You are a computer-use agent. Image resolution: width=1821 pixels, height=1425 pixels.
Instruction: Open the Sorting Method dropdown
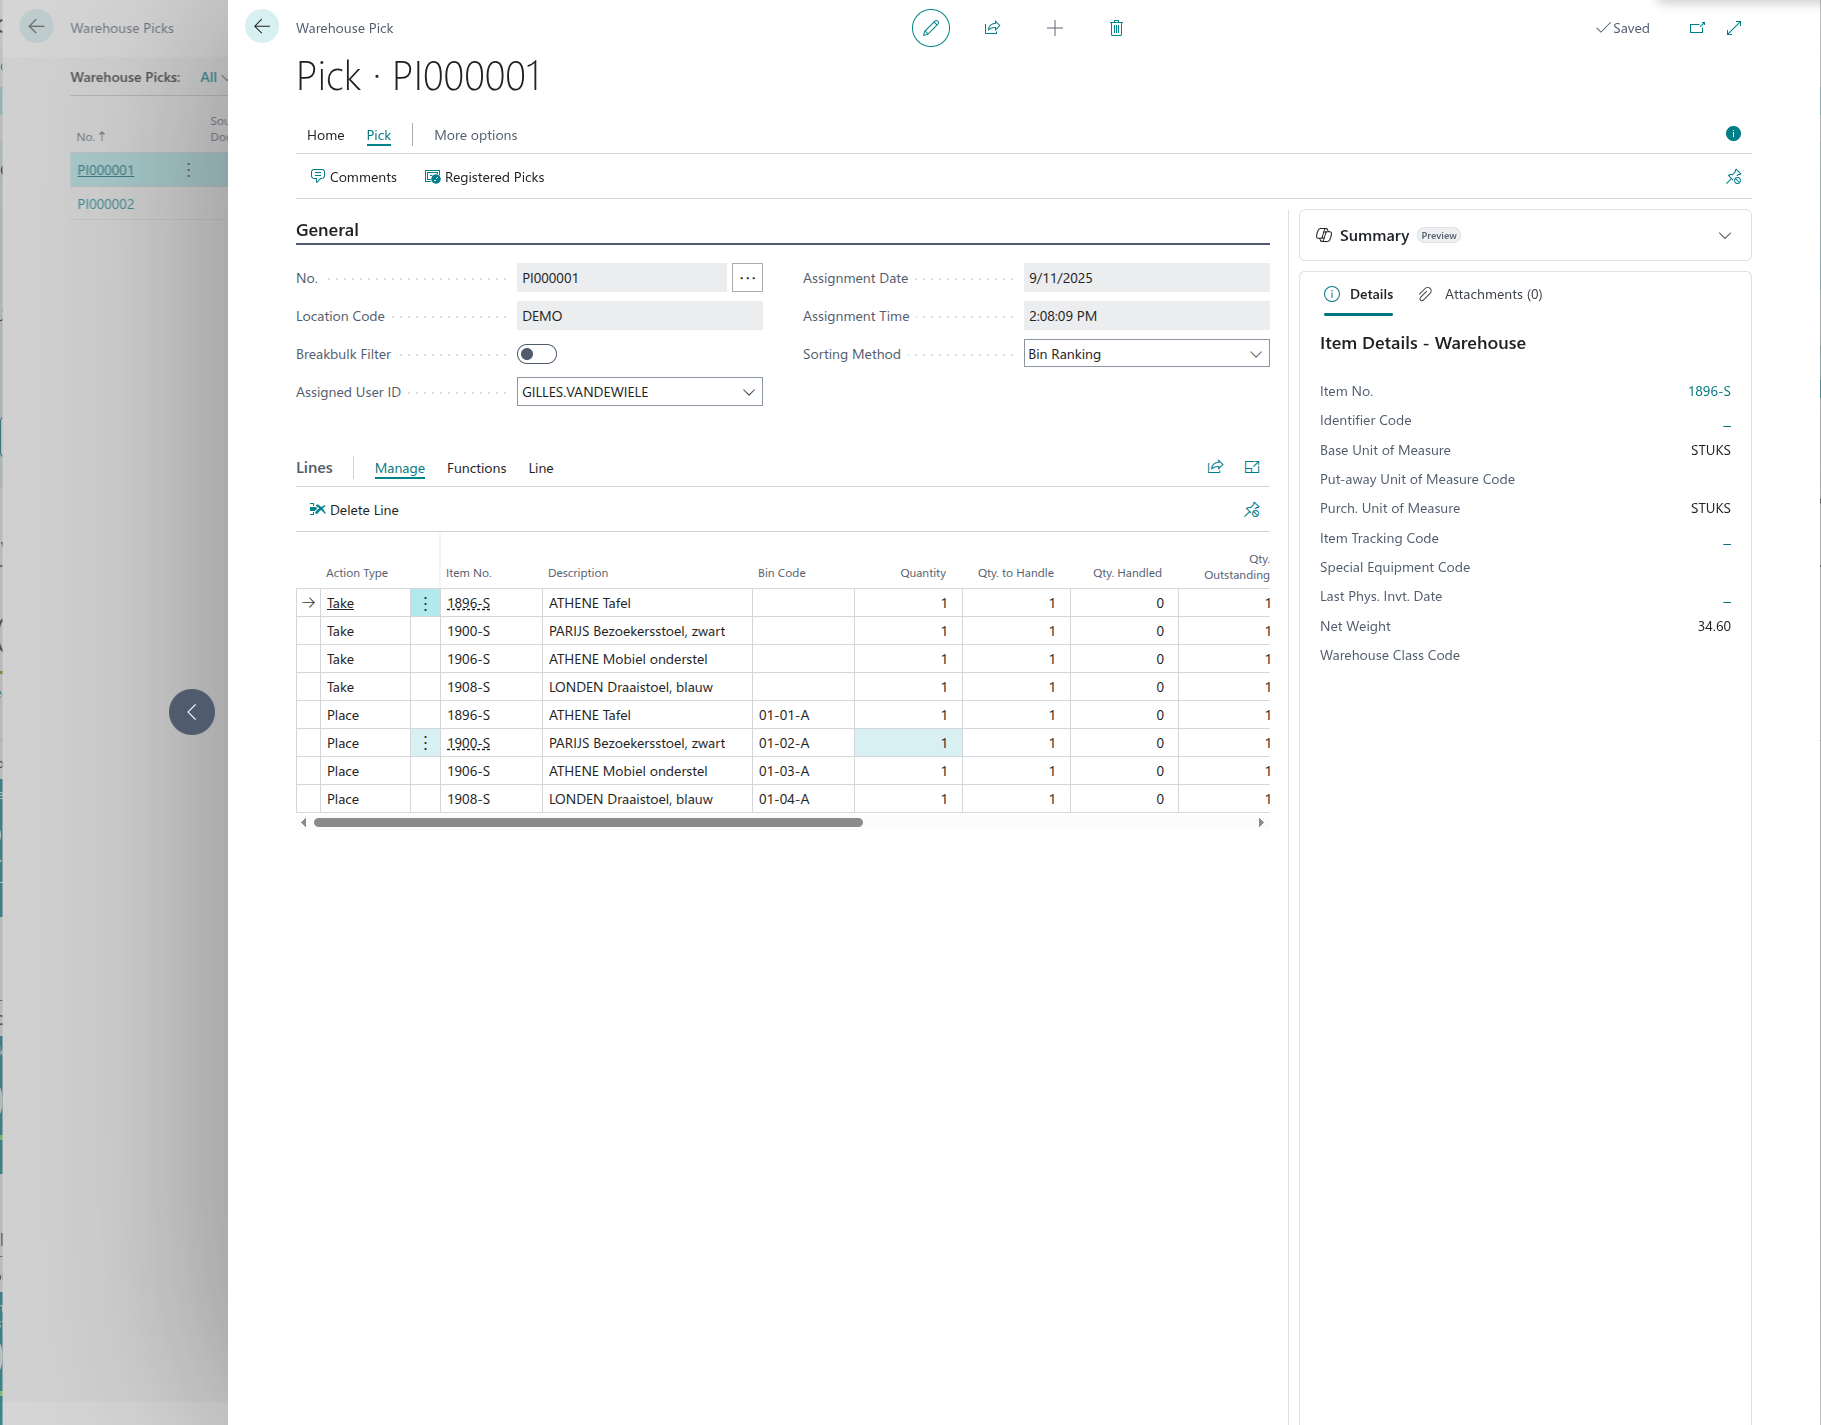1255,354
